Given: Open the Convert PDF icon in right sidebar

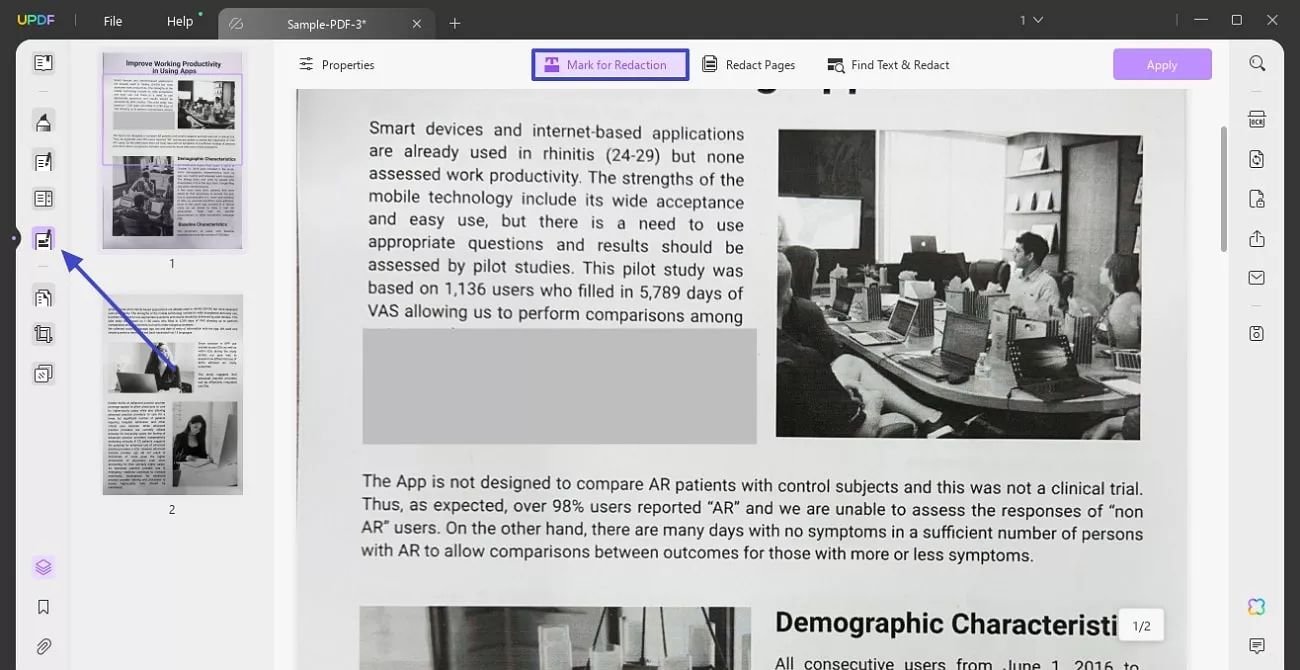Looking at the screenshot, I should click(1257, 159).
